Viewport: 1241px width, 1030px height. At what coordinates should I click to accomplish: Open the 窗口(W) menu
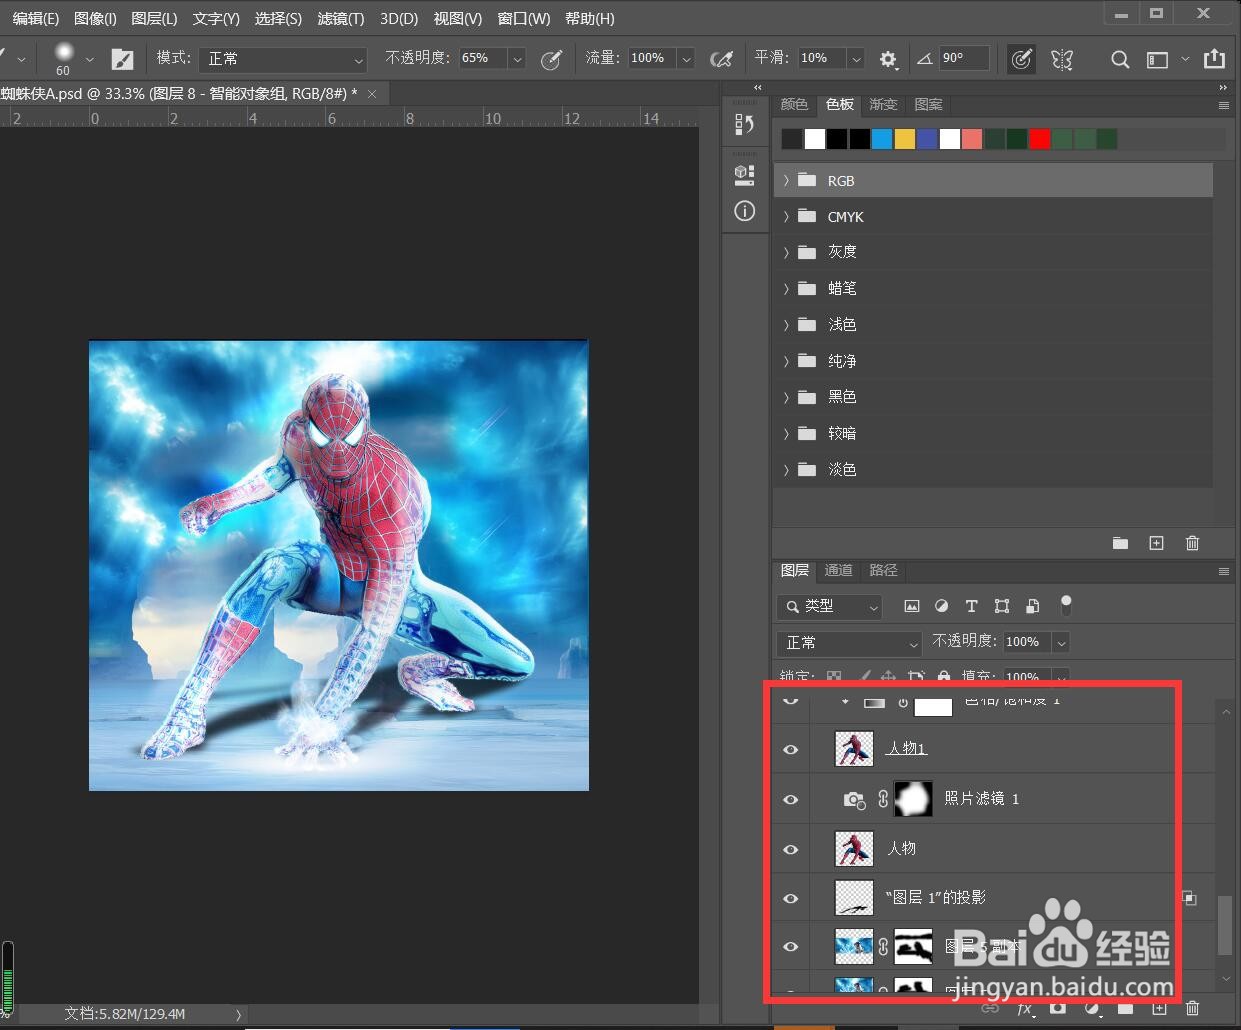click(523, 19)
